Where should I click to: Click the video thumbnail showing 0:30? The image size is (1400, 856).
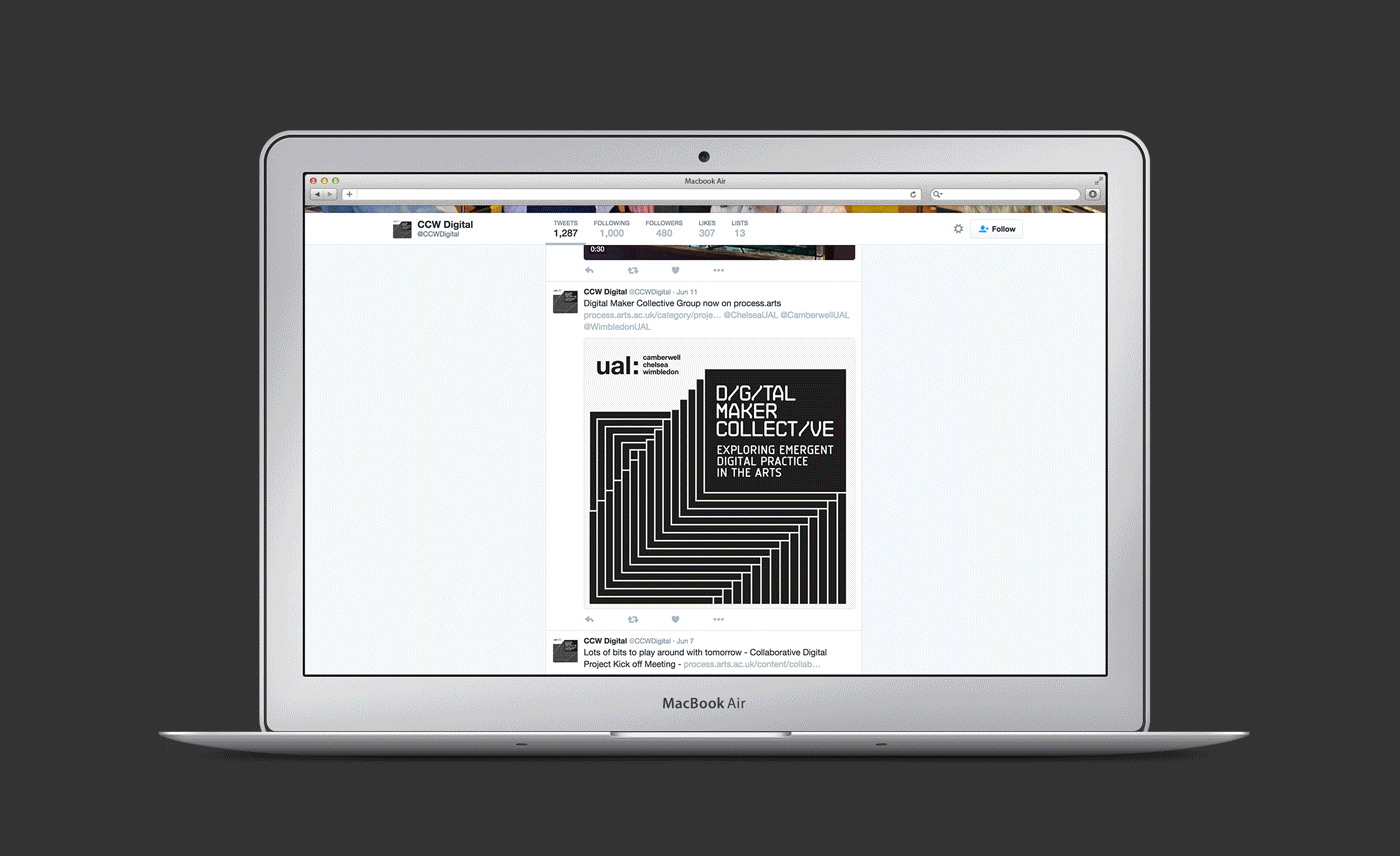pyautogui.click(x=719, y=252)
